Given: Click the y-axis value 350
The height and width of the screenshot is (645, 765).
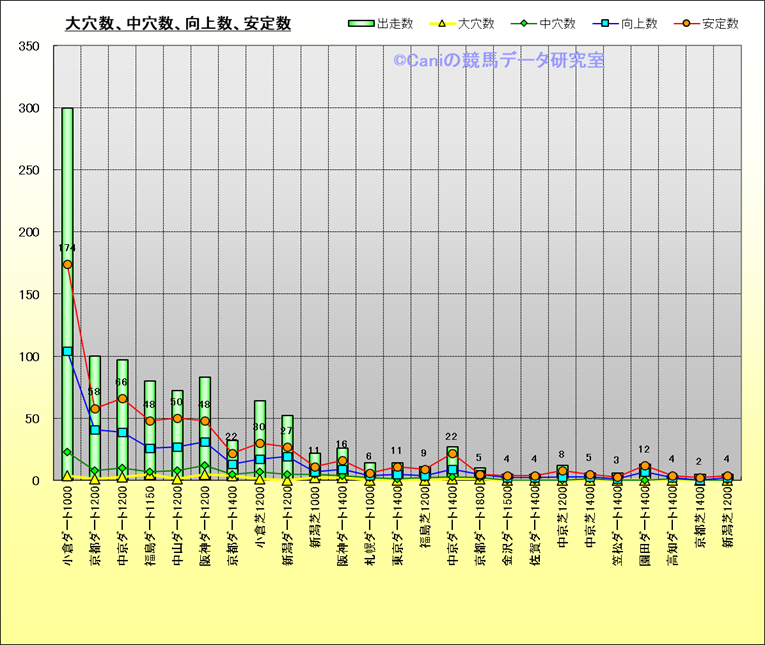Looking at the screenshot, I should pyautogui.click(x=29, y=47).
